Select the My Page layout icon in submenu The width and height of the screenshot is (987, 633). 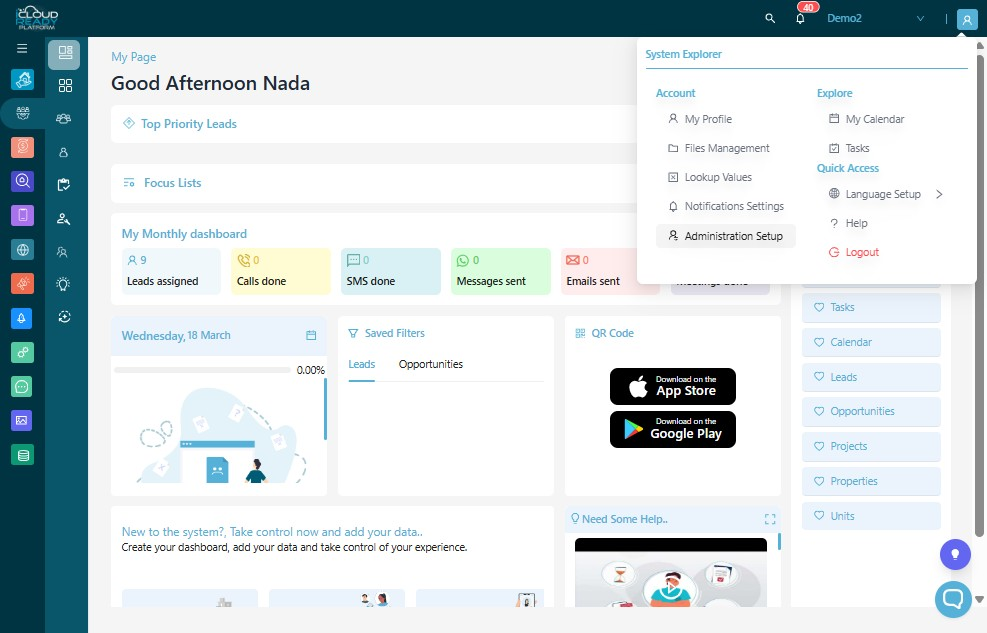coord(64,54)
